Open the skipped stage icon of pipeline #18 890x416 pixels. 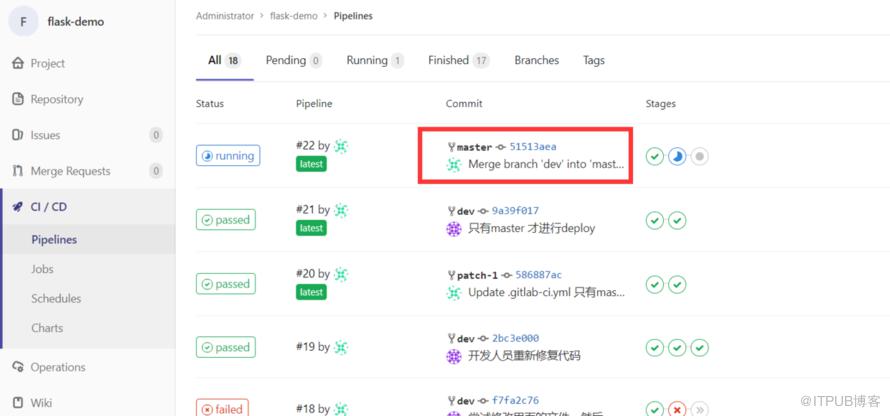click(x=699, y=409)
